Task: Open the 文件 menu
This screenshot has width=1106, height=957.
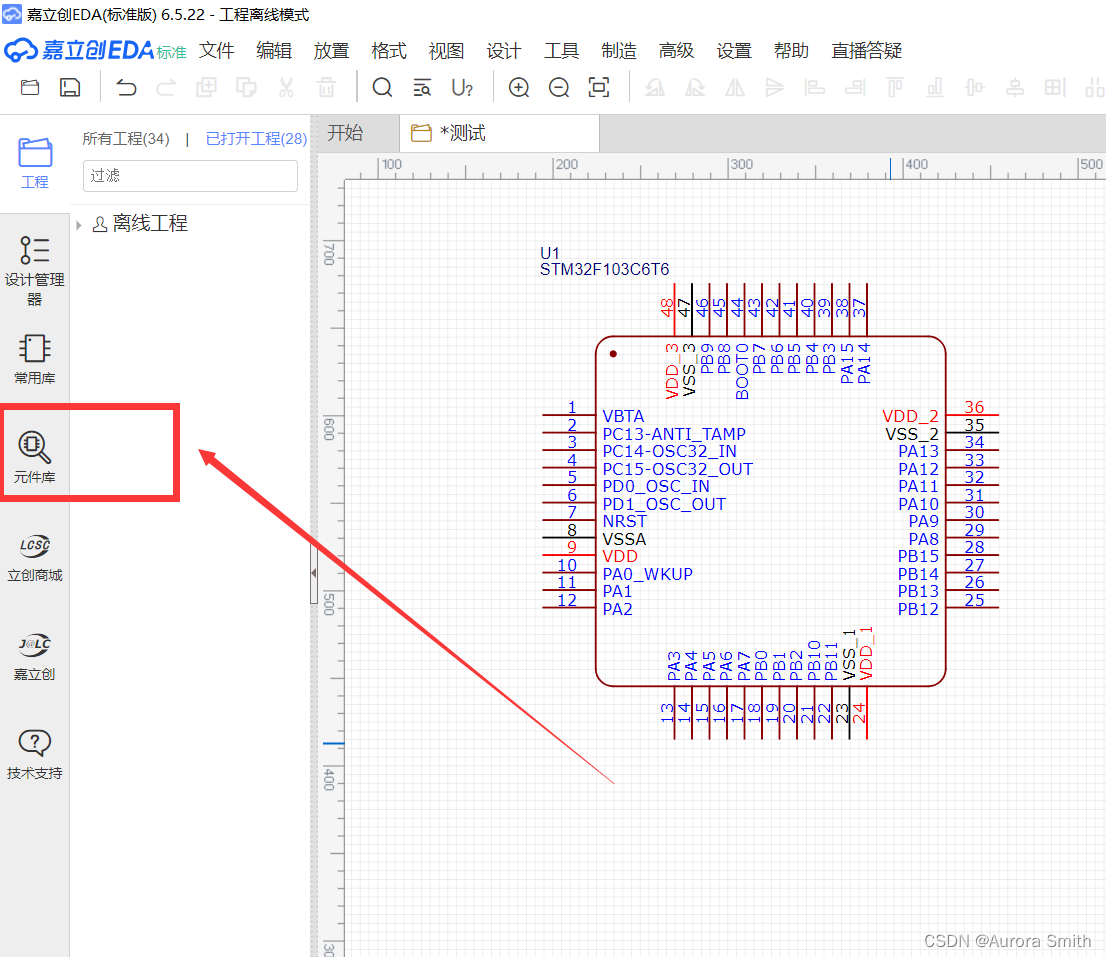Action: click(216, 51)
